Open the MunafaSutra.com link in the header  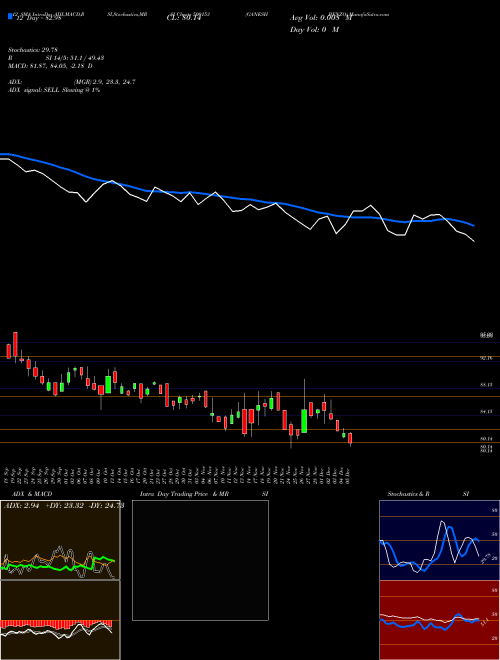coord(372,14)
